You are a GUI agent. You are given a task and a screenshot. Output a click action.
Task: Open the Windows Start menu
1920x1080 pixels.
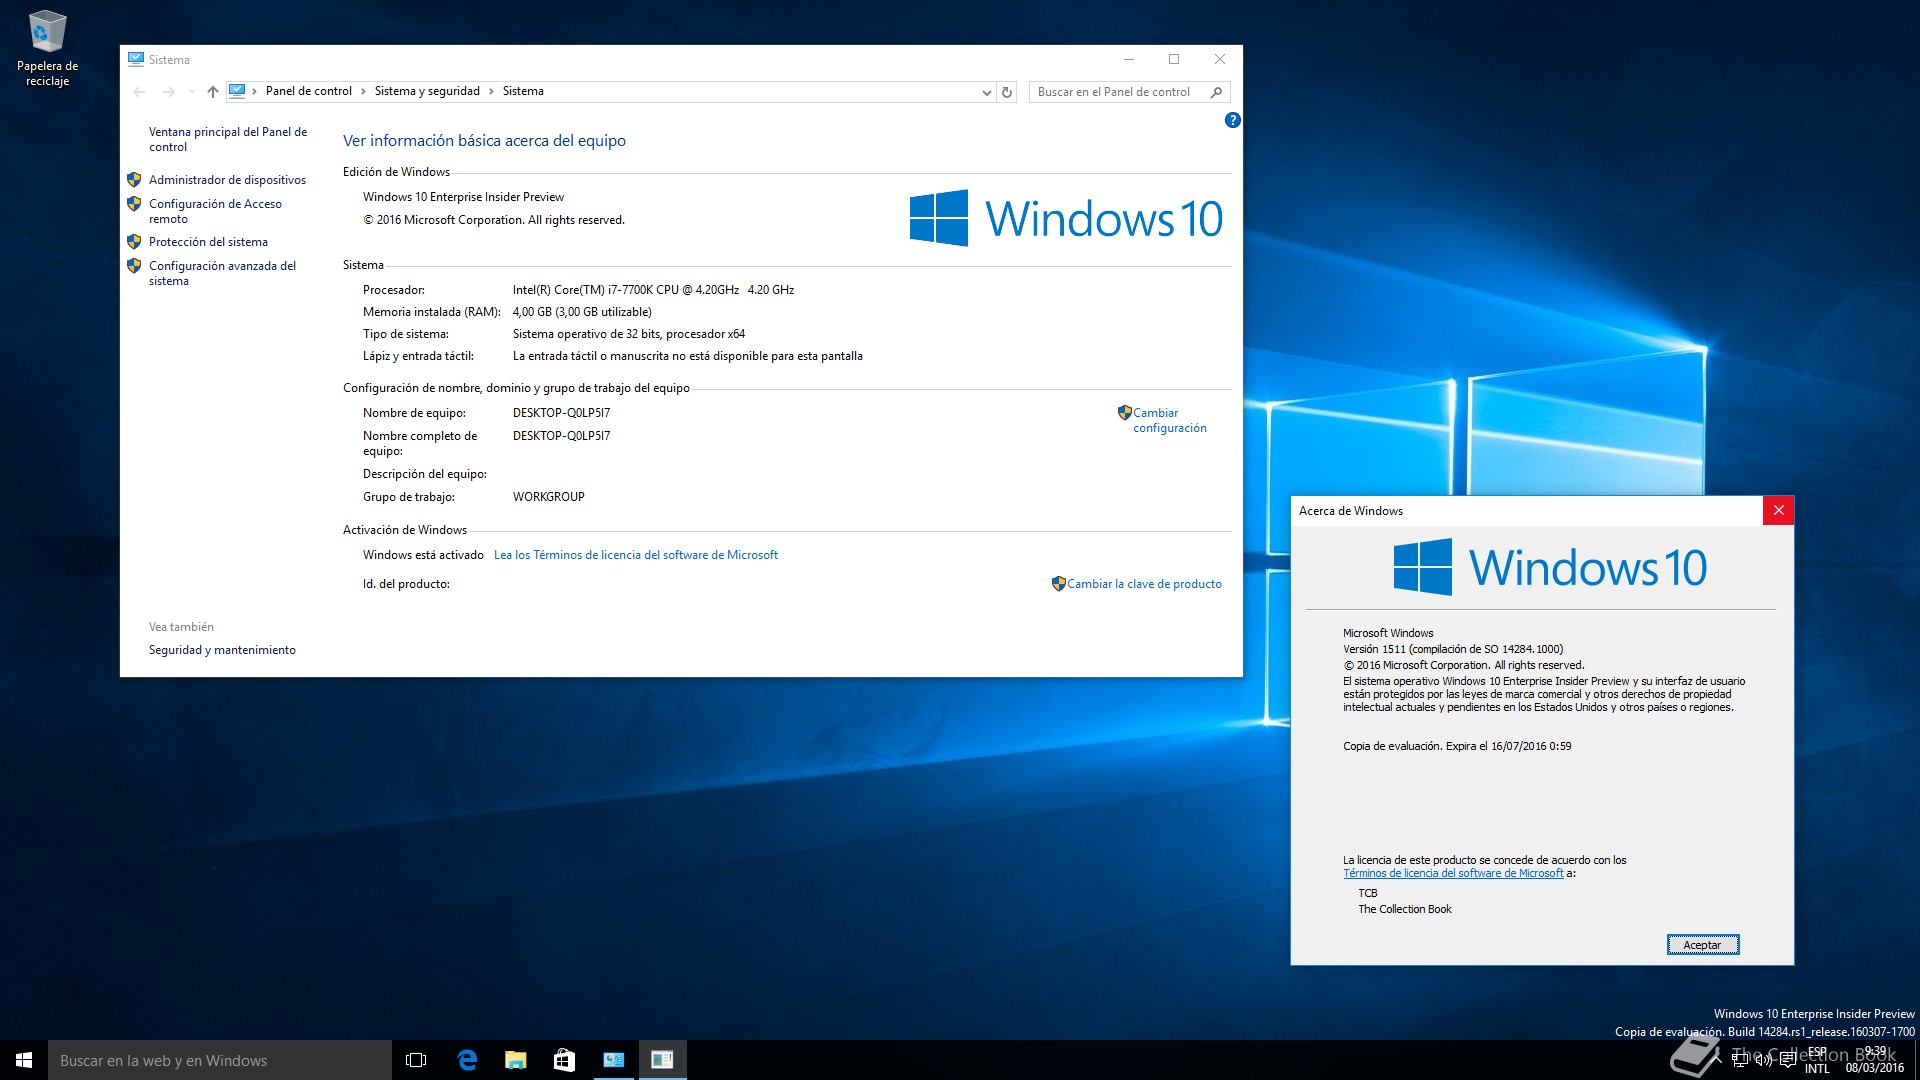[24, 1060]
